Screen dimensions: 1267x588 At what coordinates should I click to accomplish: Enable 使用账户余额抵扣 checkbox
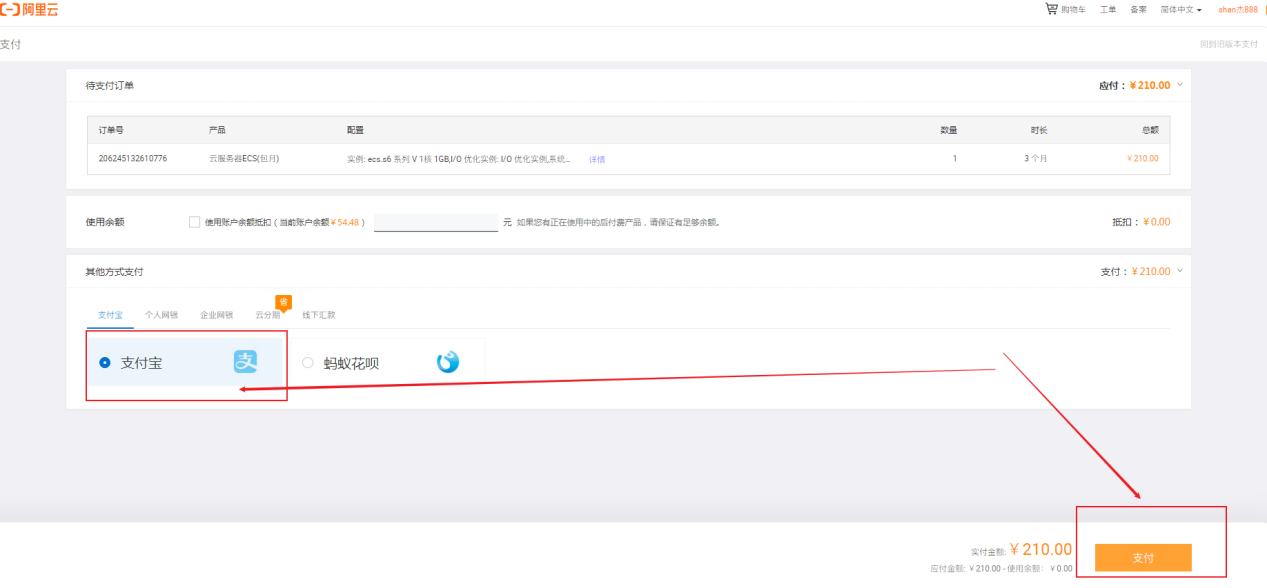point(194,222)
